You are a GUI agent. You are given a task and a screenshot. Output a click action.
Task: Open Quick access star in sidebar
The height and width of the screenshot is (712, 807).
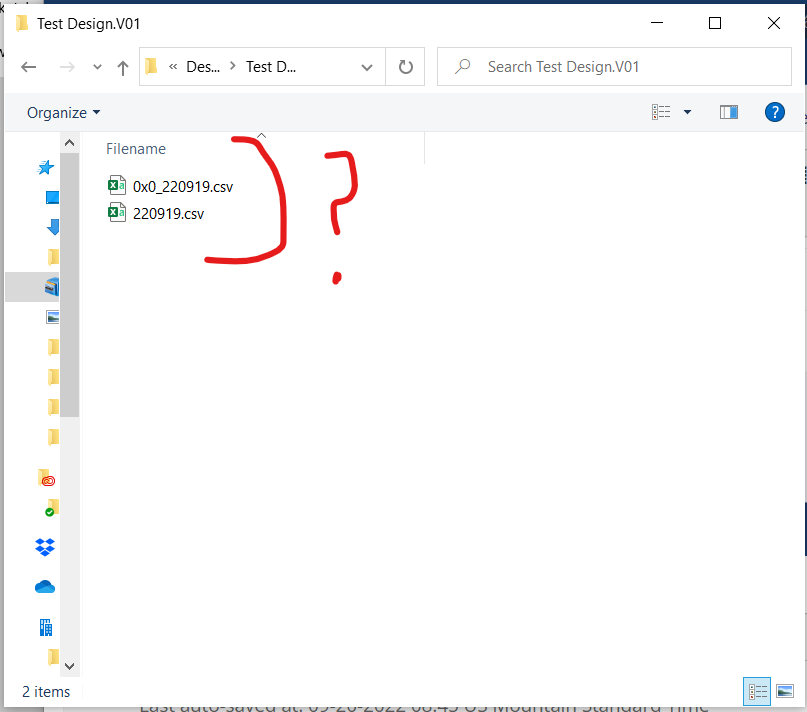pyautogui.click(x=46, y=167)
